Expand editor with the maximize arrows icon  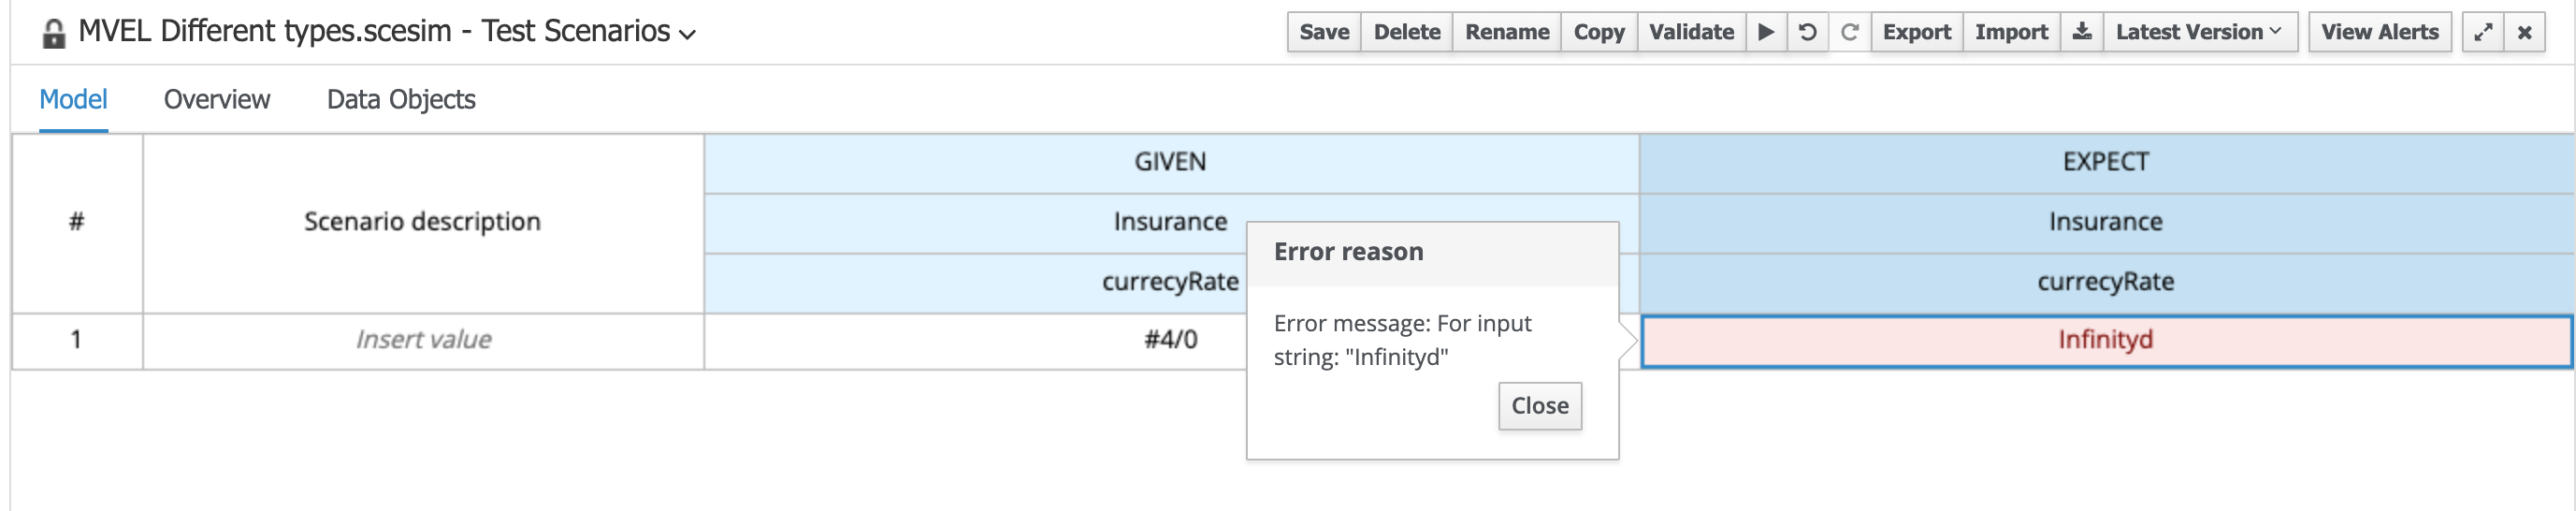click(2482, 32)
